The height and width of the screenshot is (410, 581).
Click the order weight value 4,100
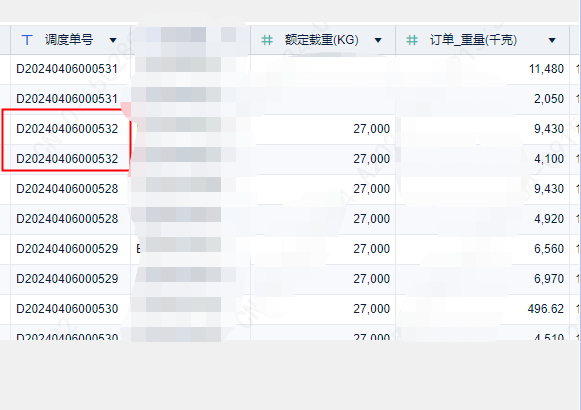pyautogui.click(x=549, y=159)
